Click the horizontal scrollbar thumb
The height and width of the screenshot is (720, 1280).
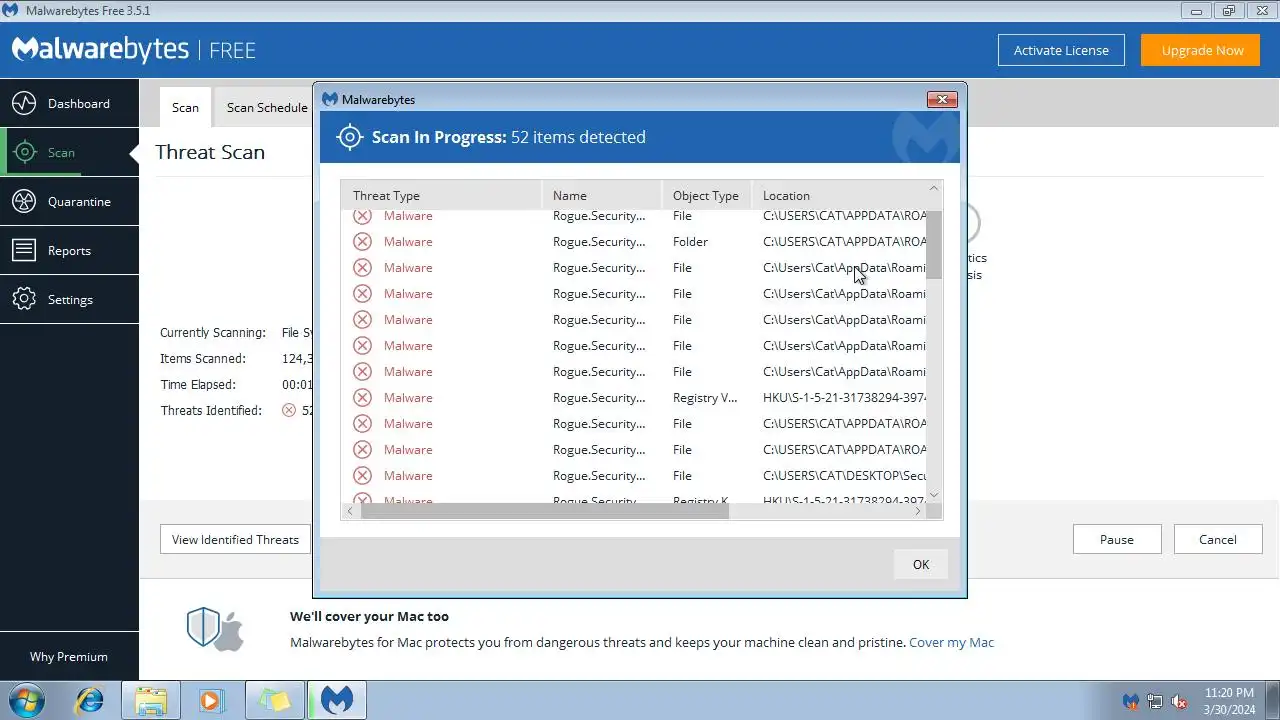(545, 511)
